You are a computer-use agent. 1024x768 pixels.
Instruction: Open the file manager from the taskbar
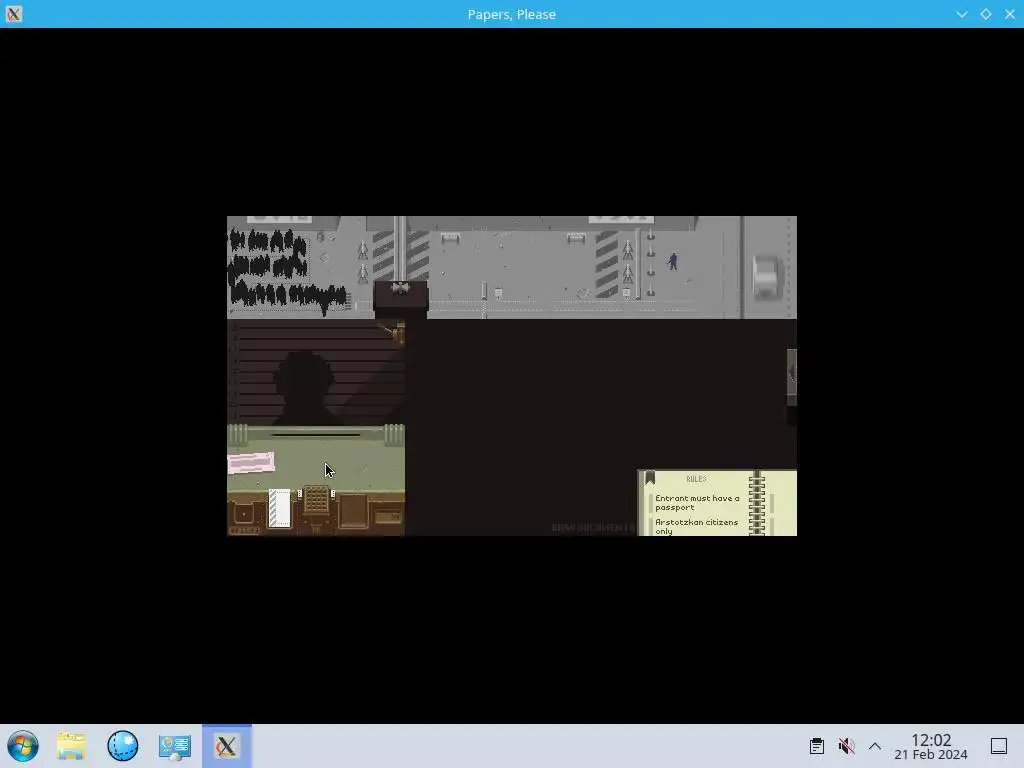pyautogui.click(x=71, y=746)
